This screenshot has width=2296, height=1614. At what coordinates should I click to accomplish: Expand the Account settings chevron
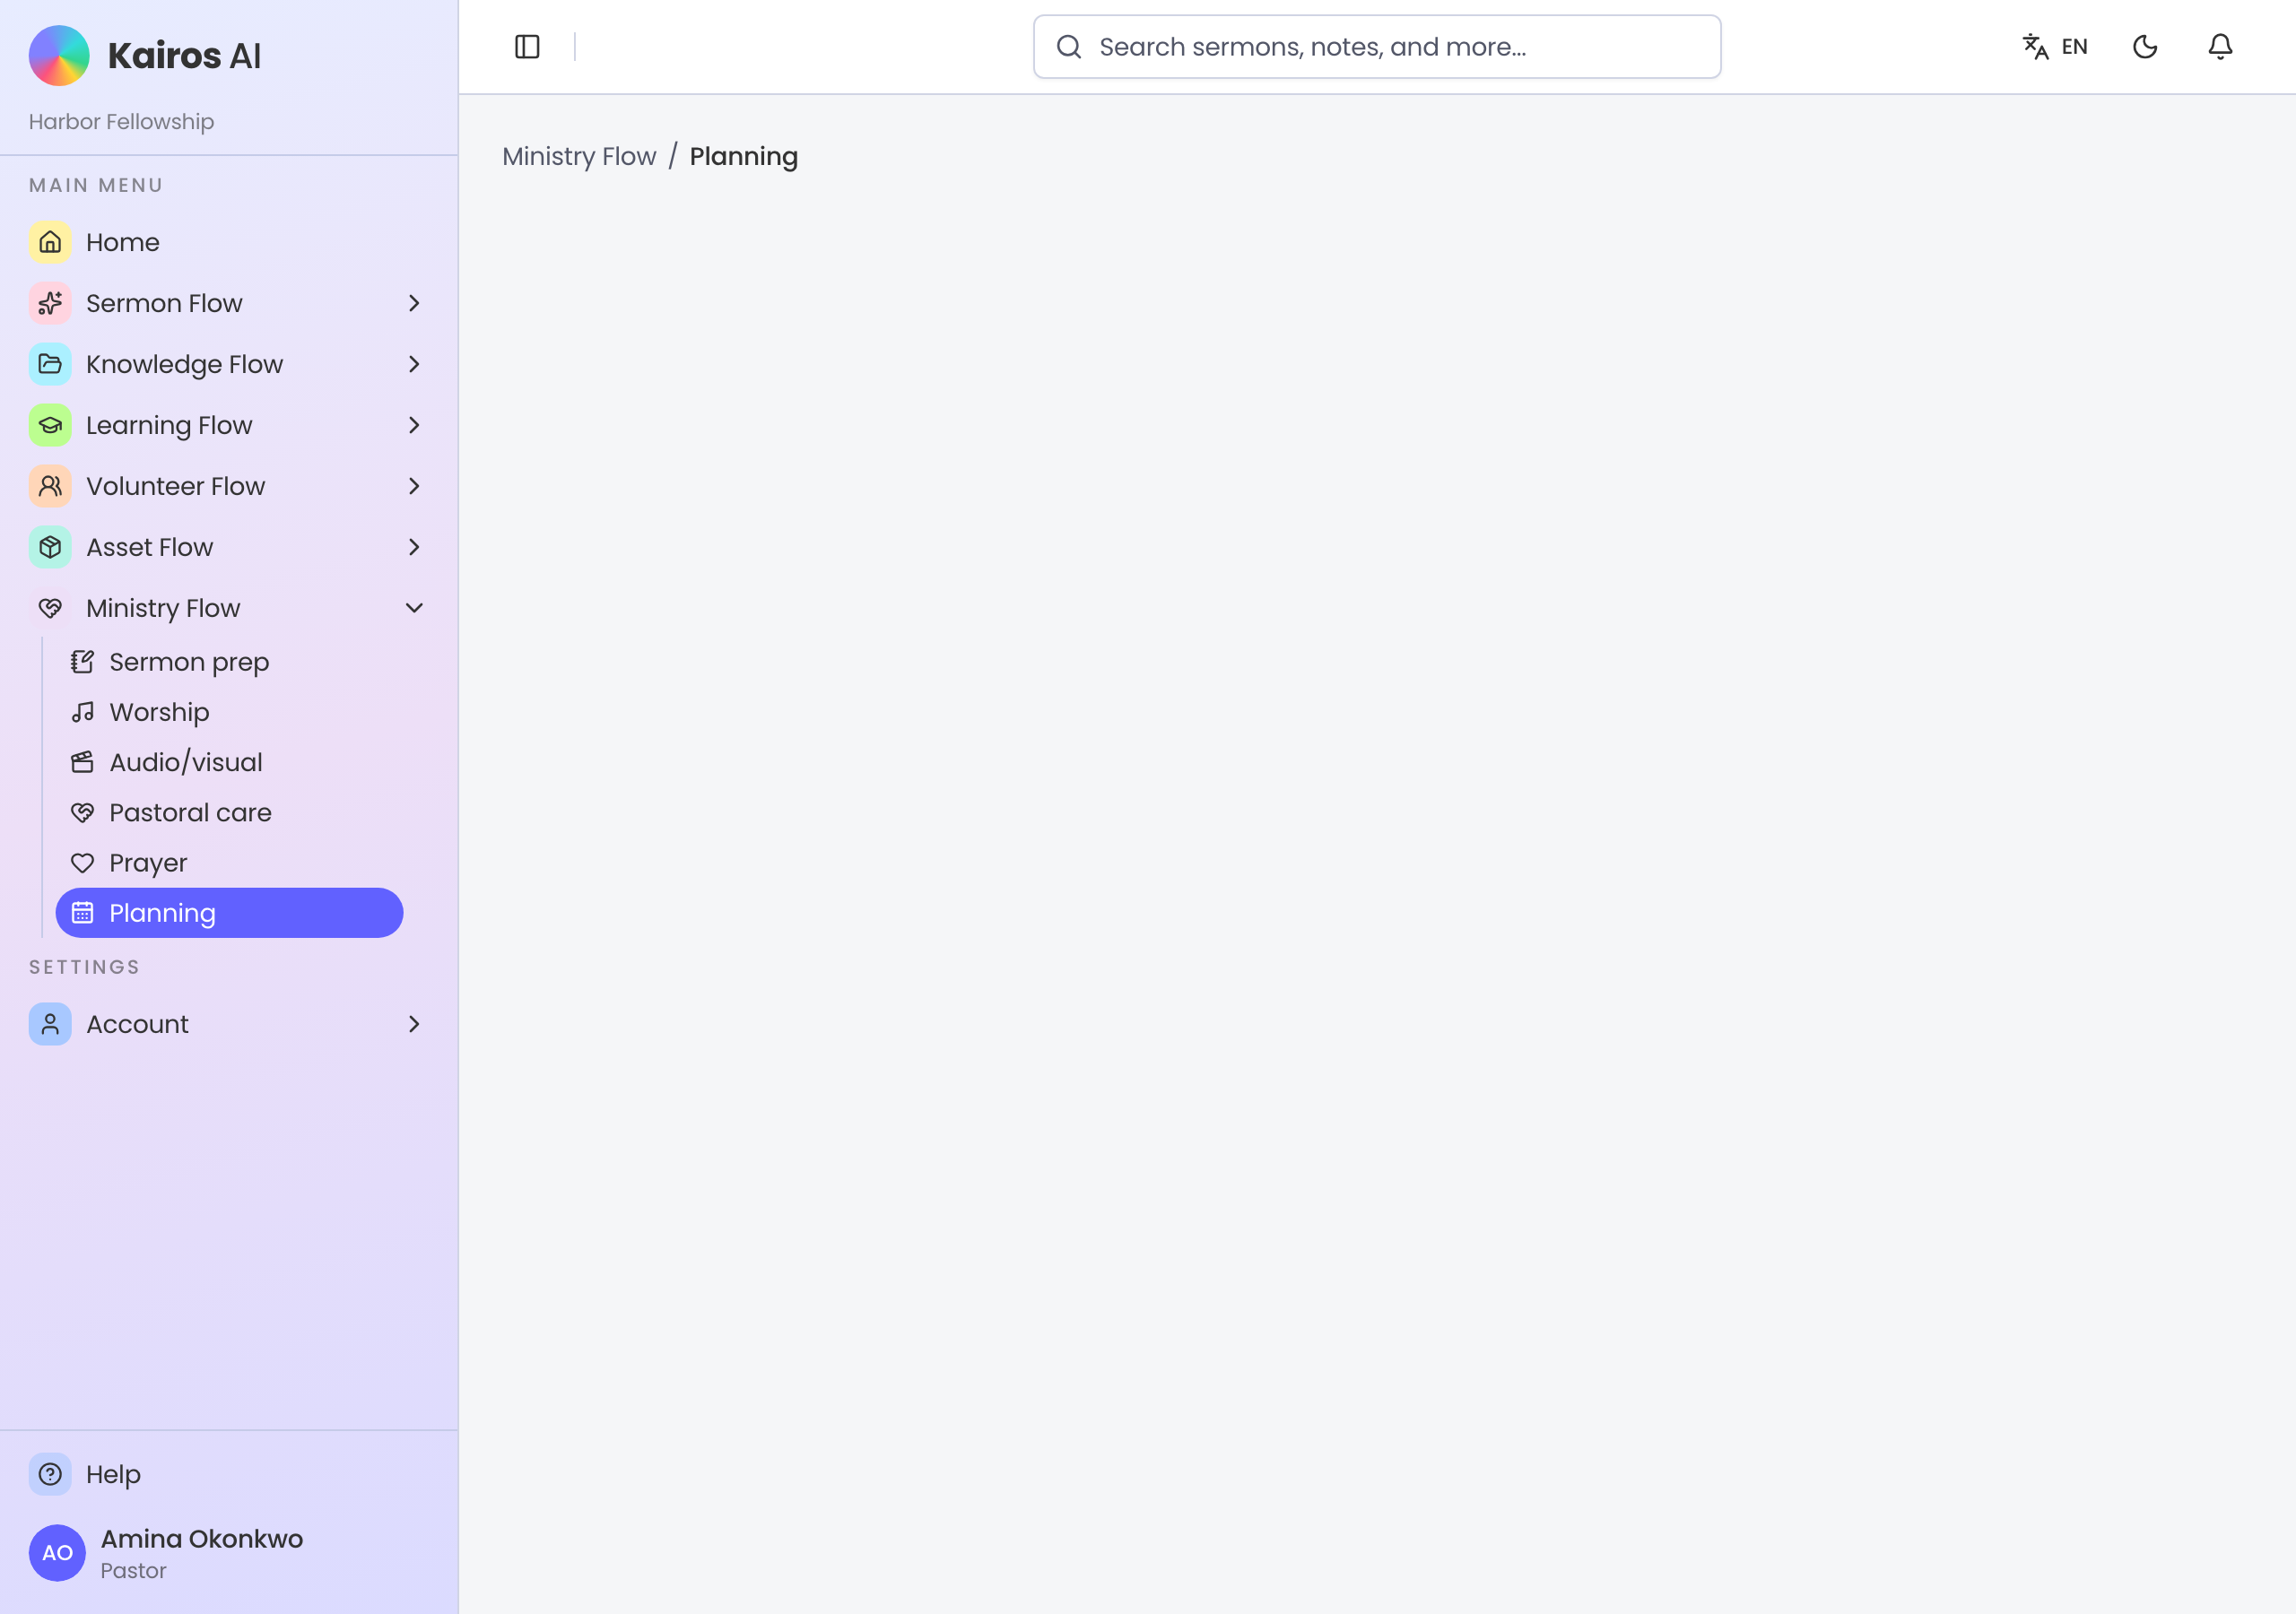[x=414, y=1024]
